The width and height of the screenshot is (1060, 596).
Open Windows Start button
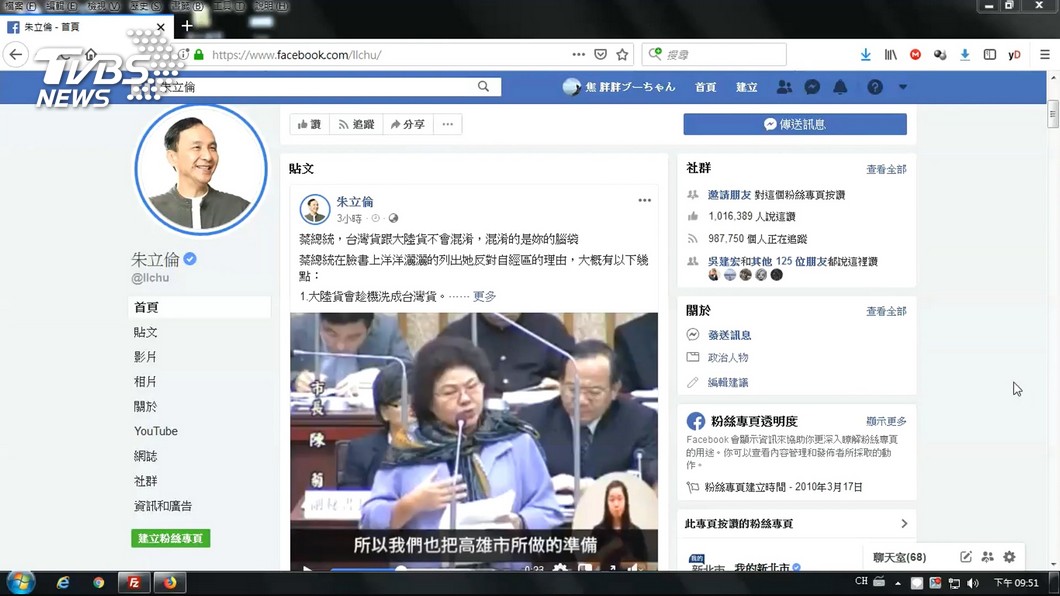pyautogui.click(x=20, y=582)
